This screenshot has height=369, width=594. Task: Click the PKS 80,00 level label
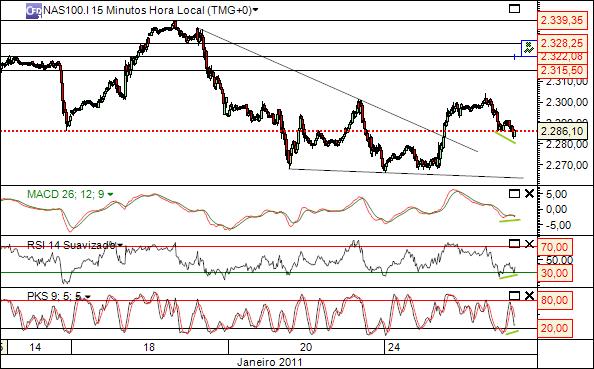[555, 300]
